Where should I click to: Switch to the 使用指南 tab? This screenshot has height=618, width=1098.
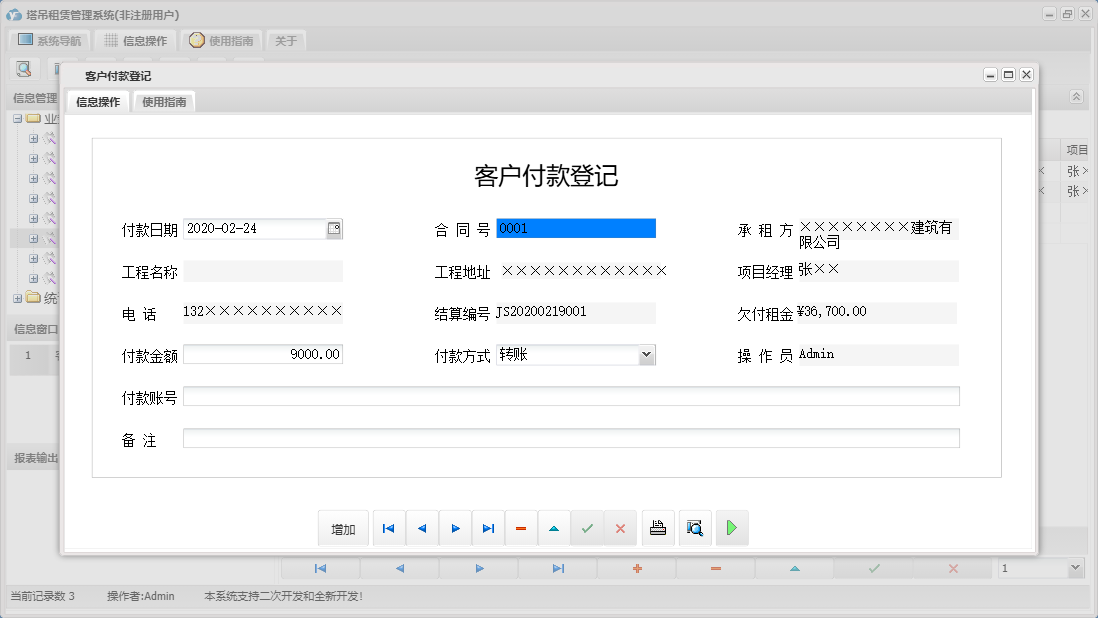(x=163, y=101)
